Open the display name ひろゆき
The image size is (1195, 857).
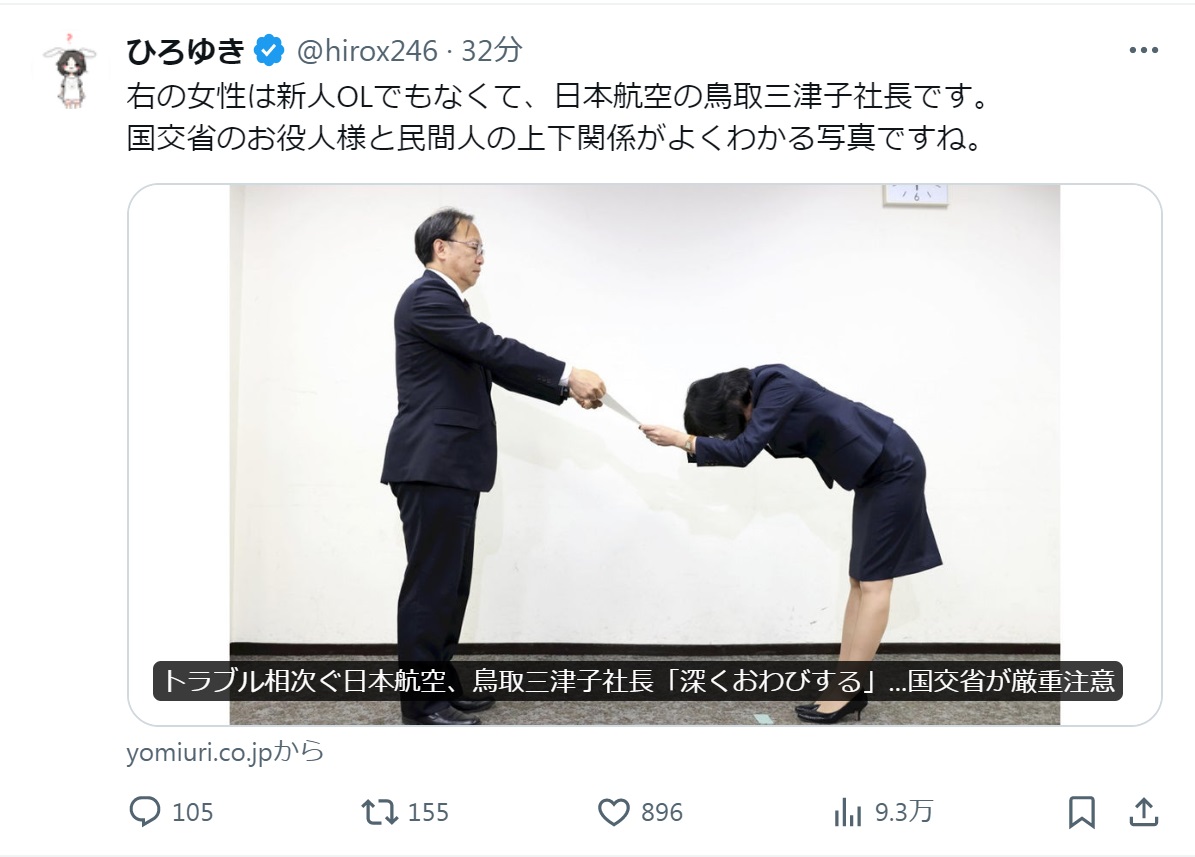tap(185, 51)
